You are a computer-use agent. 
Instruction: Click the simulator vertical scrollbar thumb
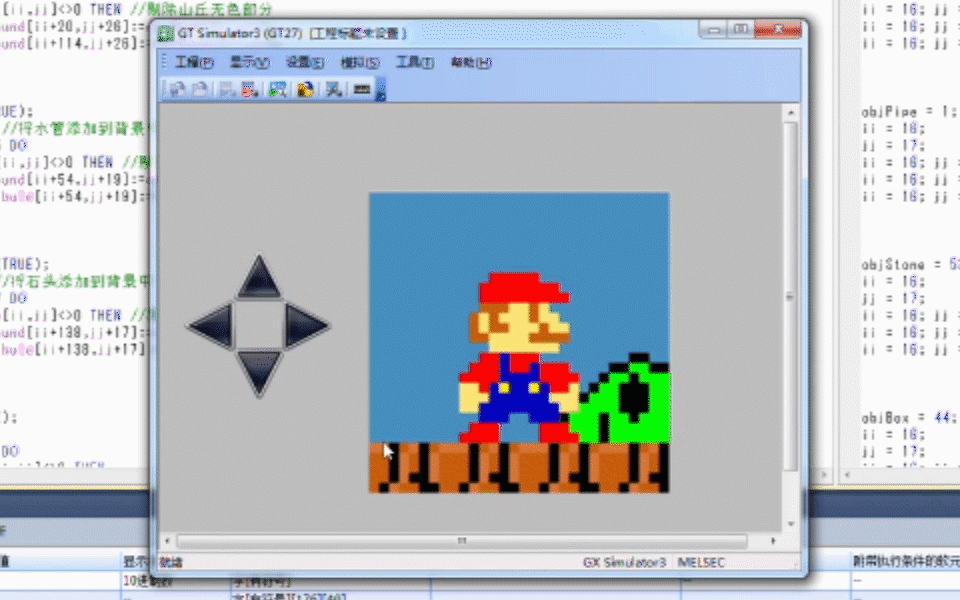click(790, 297)
